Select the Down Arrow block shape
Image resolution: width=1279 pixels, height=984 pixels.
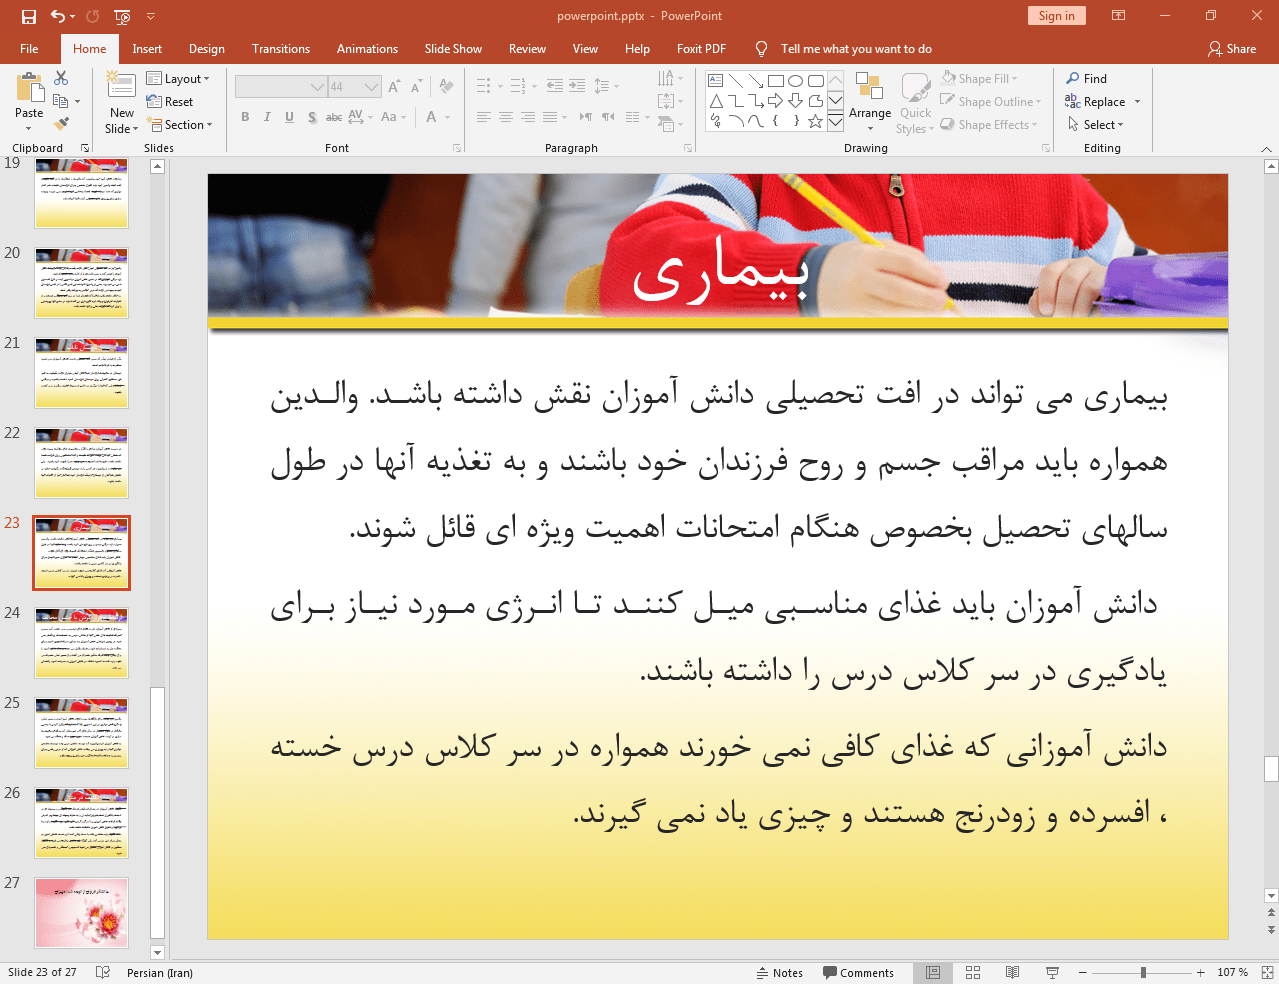coord(796,101)
